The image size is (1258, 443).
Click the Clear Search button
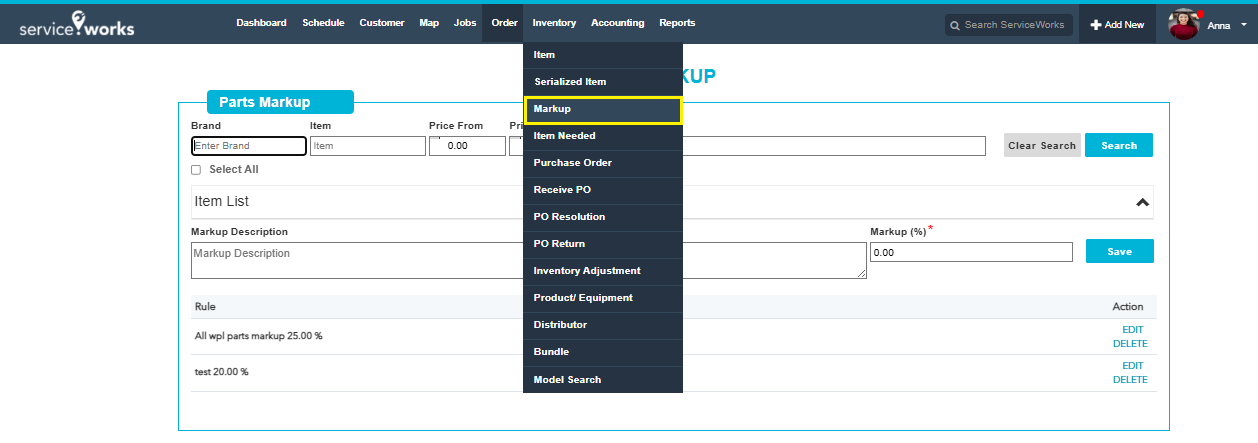tap(1042, 146)
